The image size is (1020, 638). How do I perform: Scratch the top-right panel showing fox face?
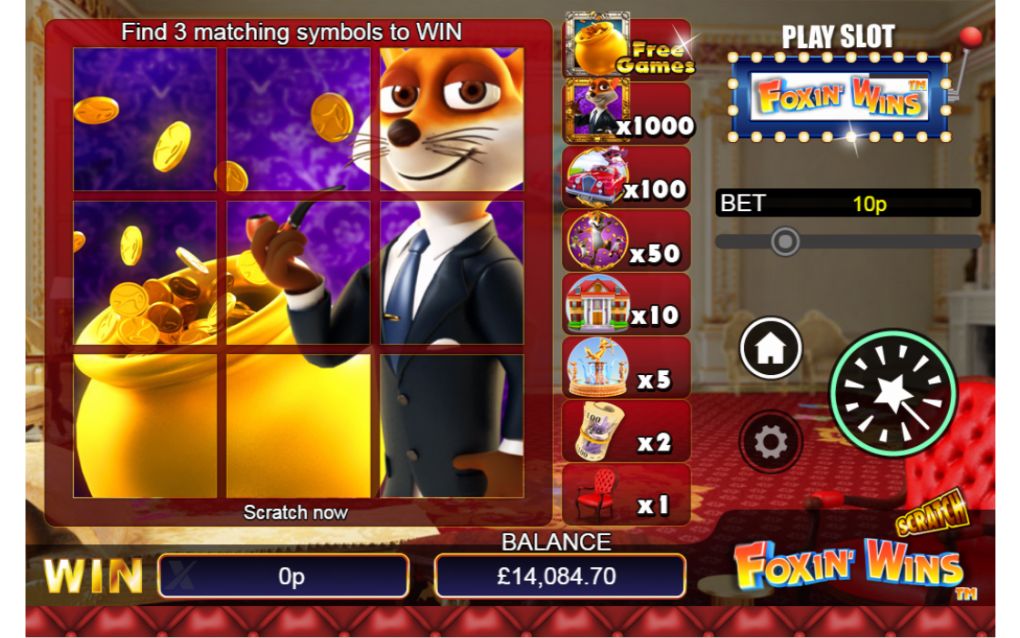(452, 119)
